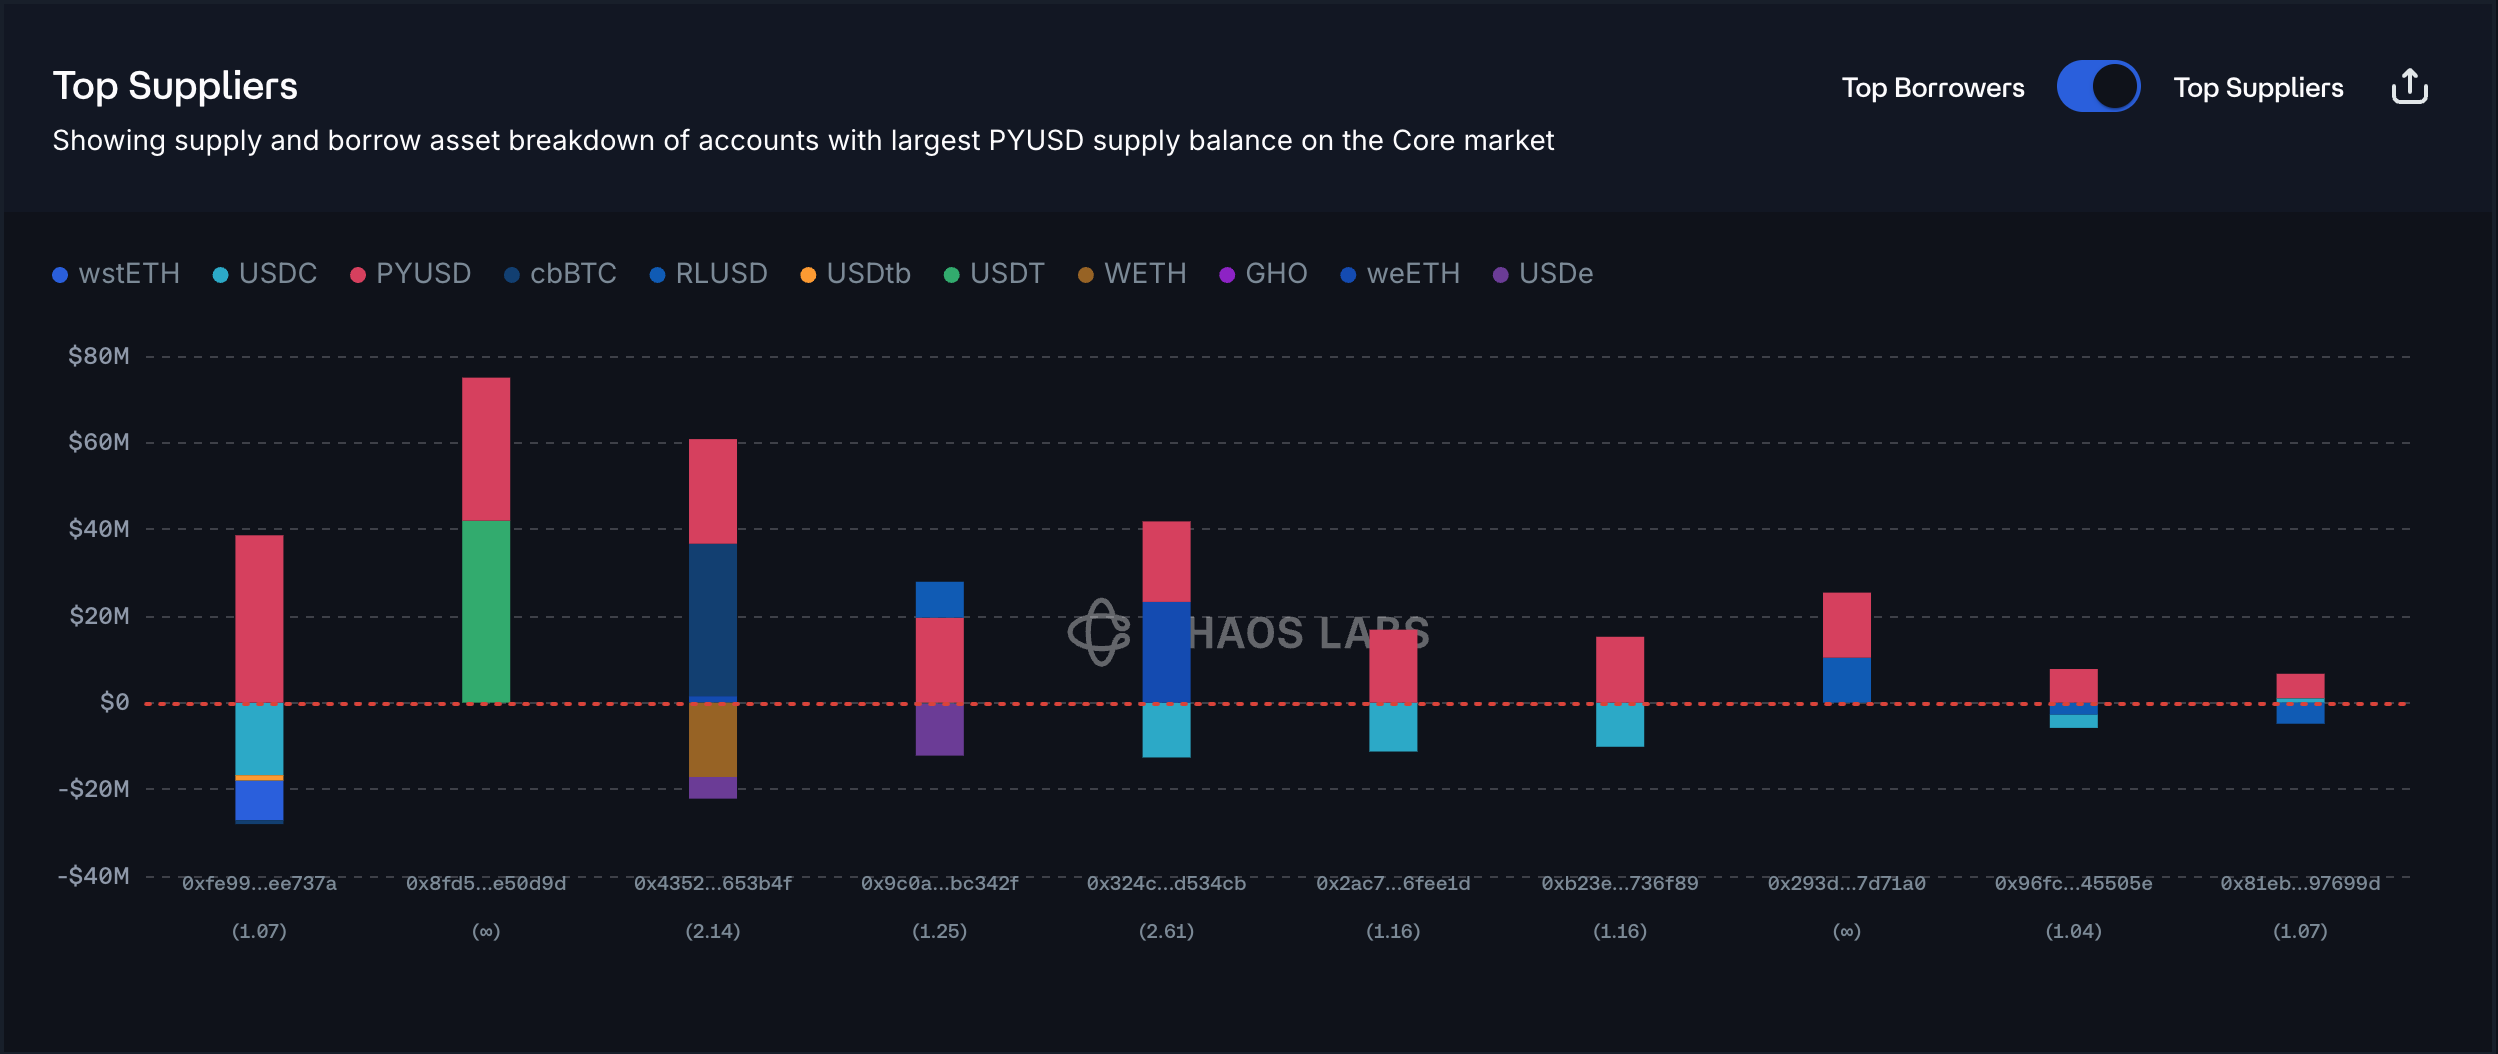This screenshot has height=1054, width=2498.
Task: Click the cbBTC legend dot
Action: pos(512,275)
